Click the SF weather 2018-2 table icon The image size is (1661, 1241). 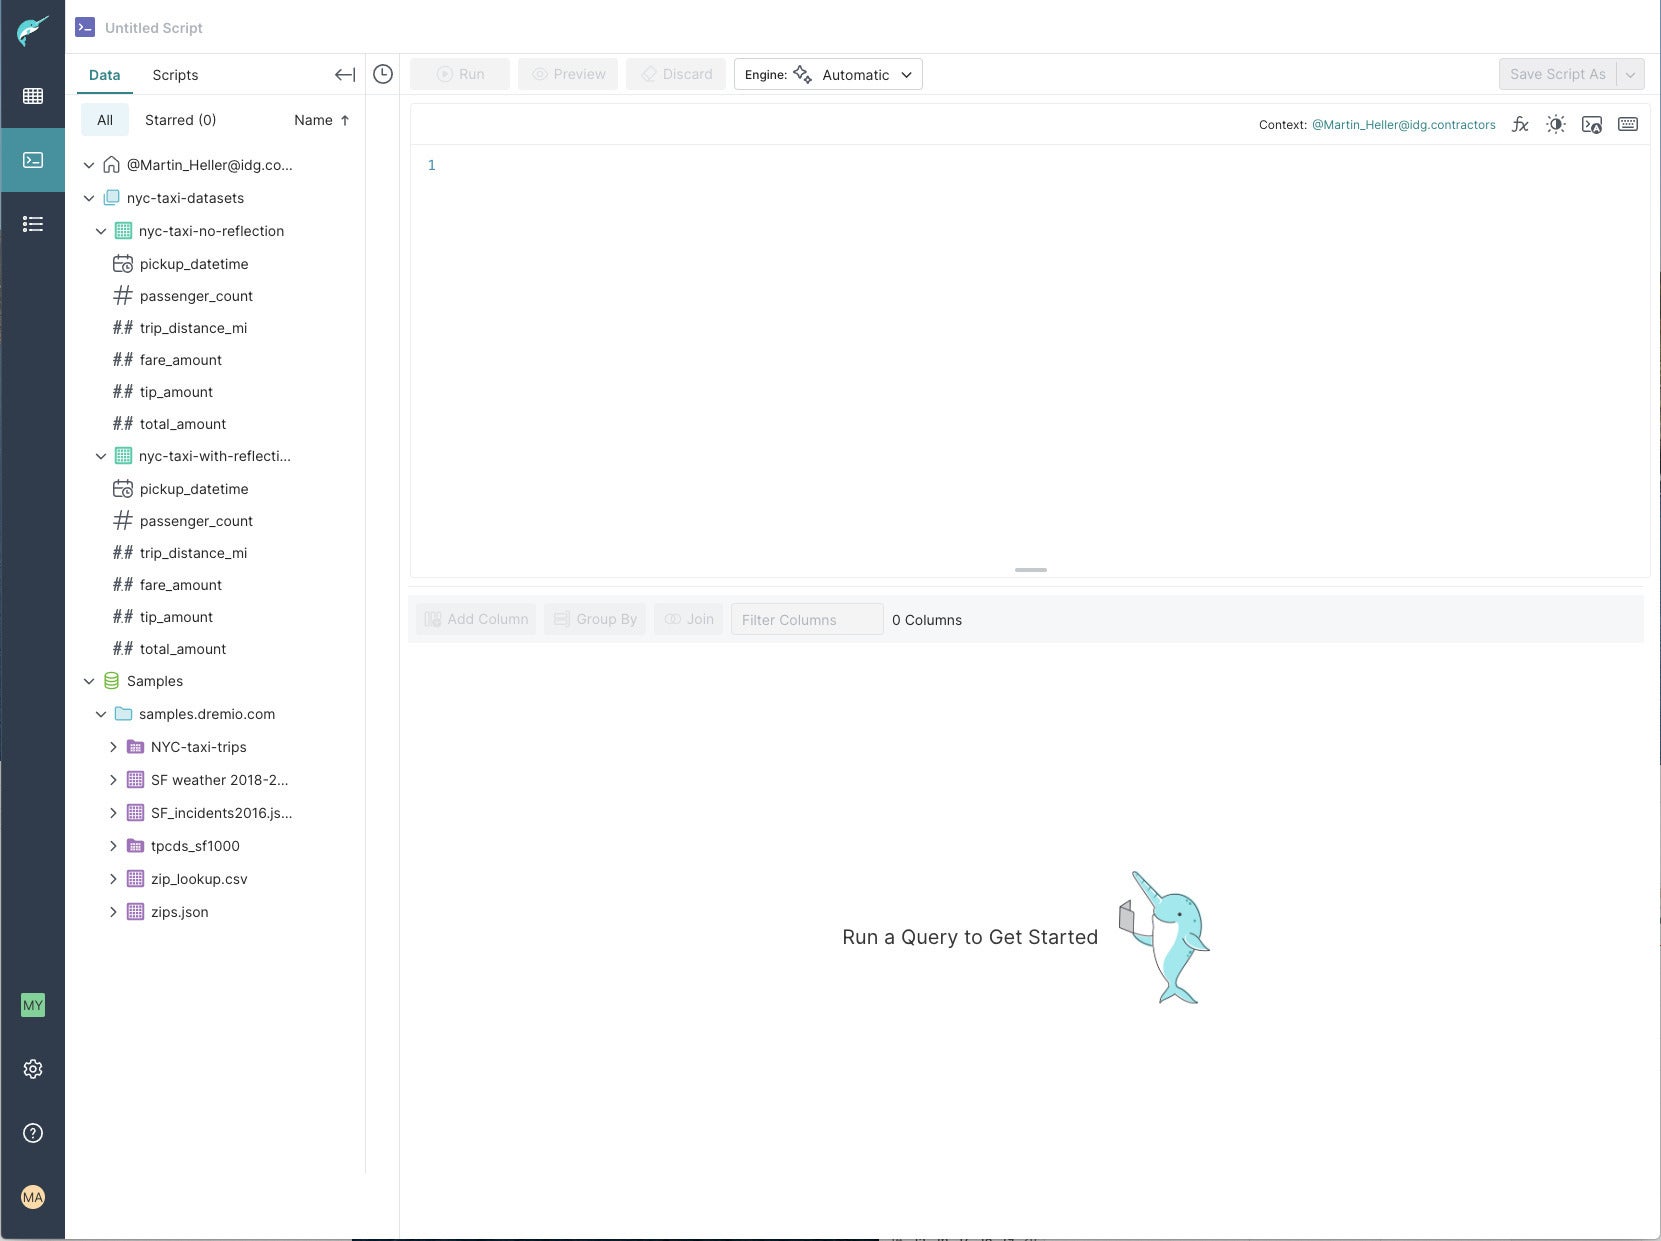(136, 780)
